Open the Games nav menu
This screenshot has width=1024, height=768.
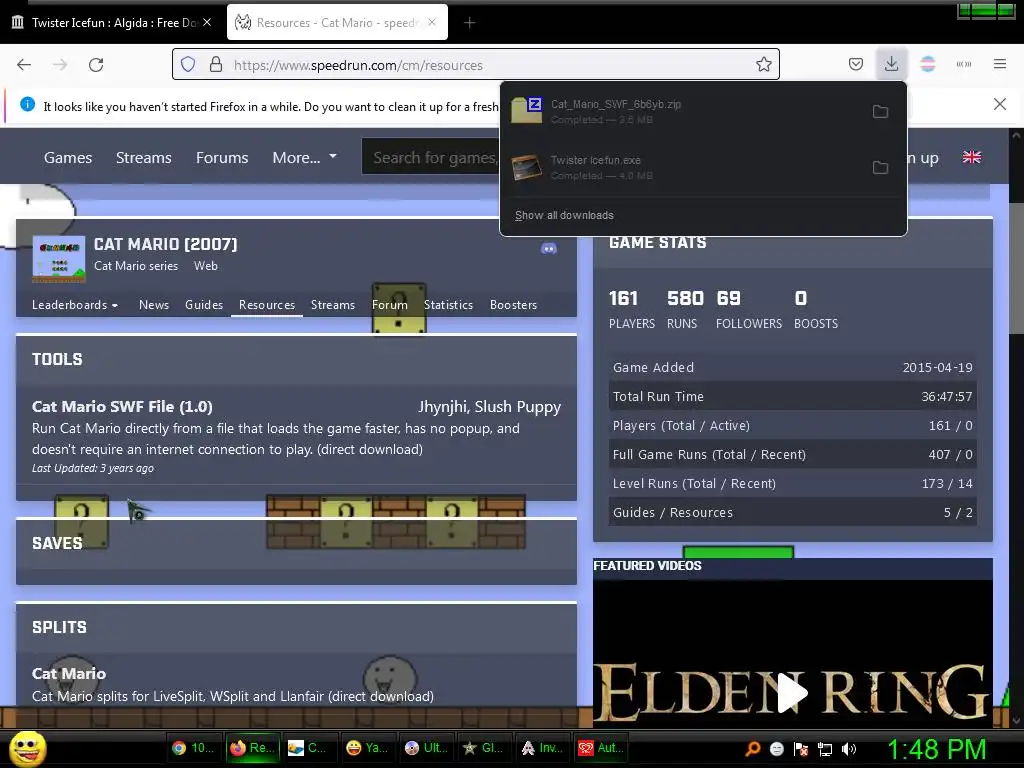(68, 157)
